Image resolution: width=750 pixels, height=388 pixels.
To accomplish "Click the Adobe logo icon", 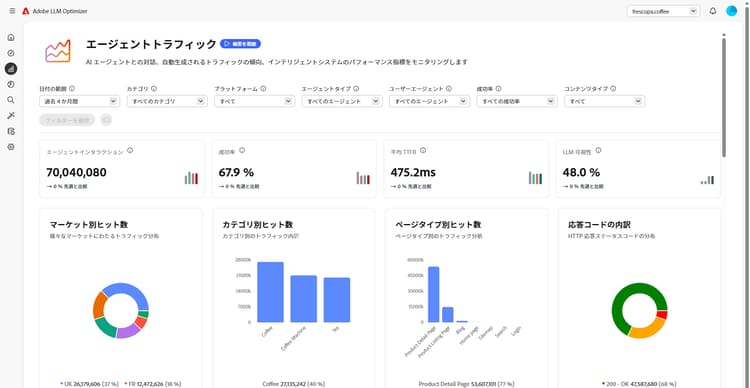I will pos(26,11).
